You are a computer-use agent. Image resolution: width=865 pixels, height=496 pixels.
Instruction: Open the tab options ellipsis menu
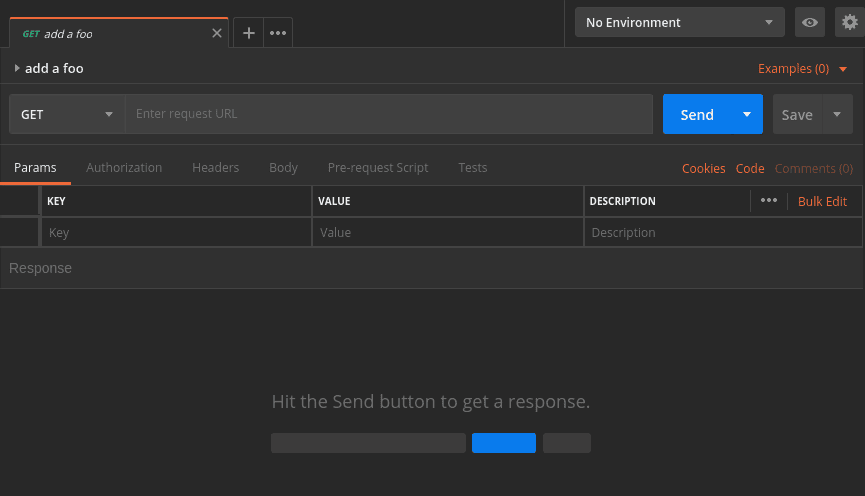click(278, 33)
